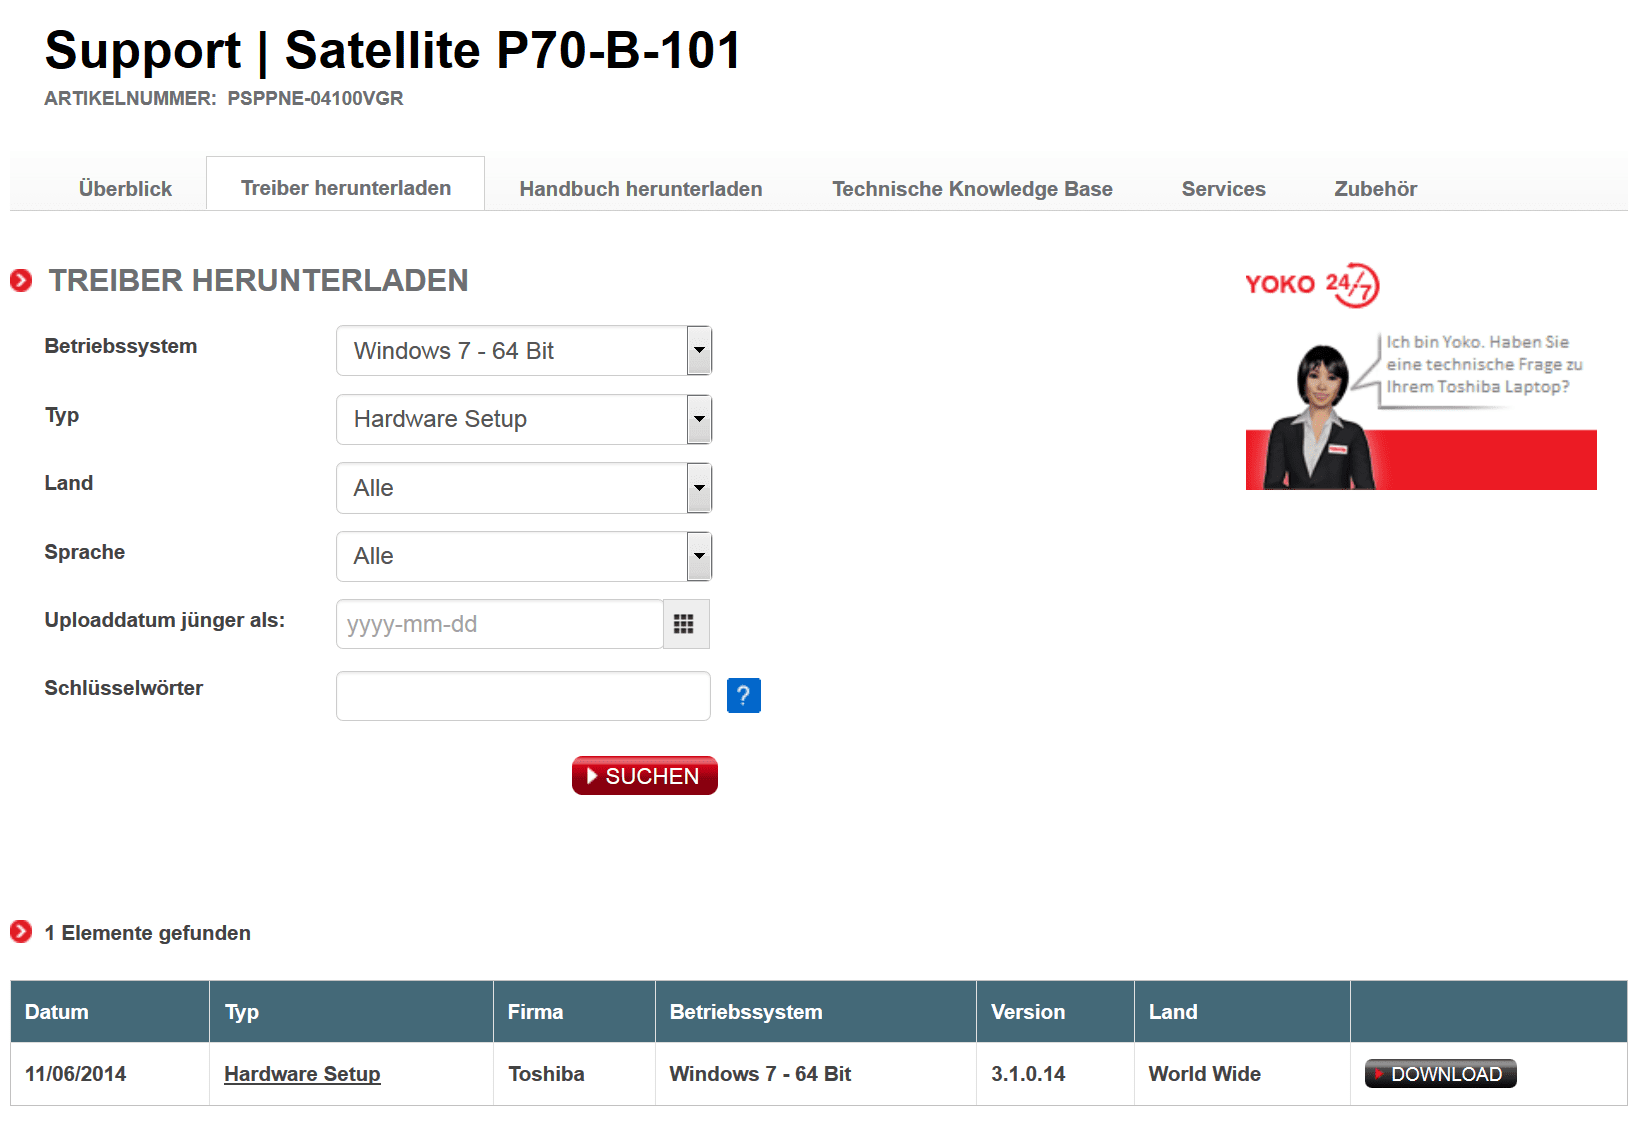Viewport: 1636px width, 1147px height.
Task: Click Yoko's speech bubble text
Action: point(1484,365)
